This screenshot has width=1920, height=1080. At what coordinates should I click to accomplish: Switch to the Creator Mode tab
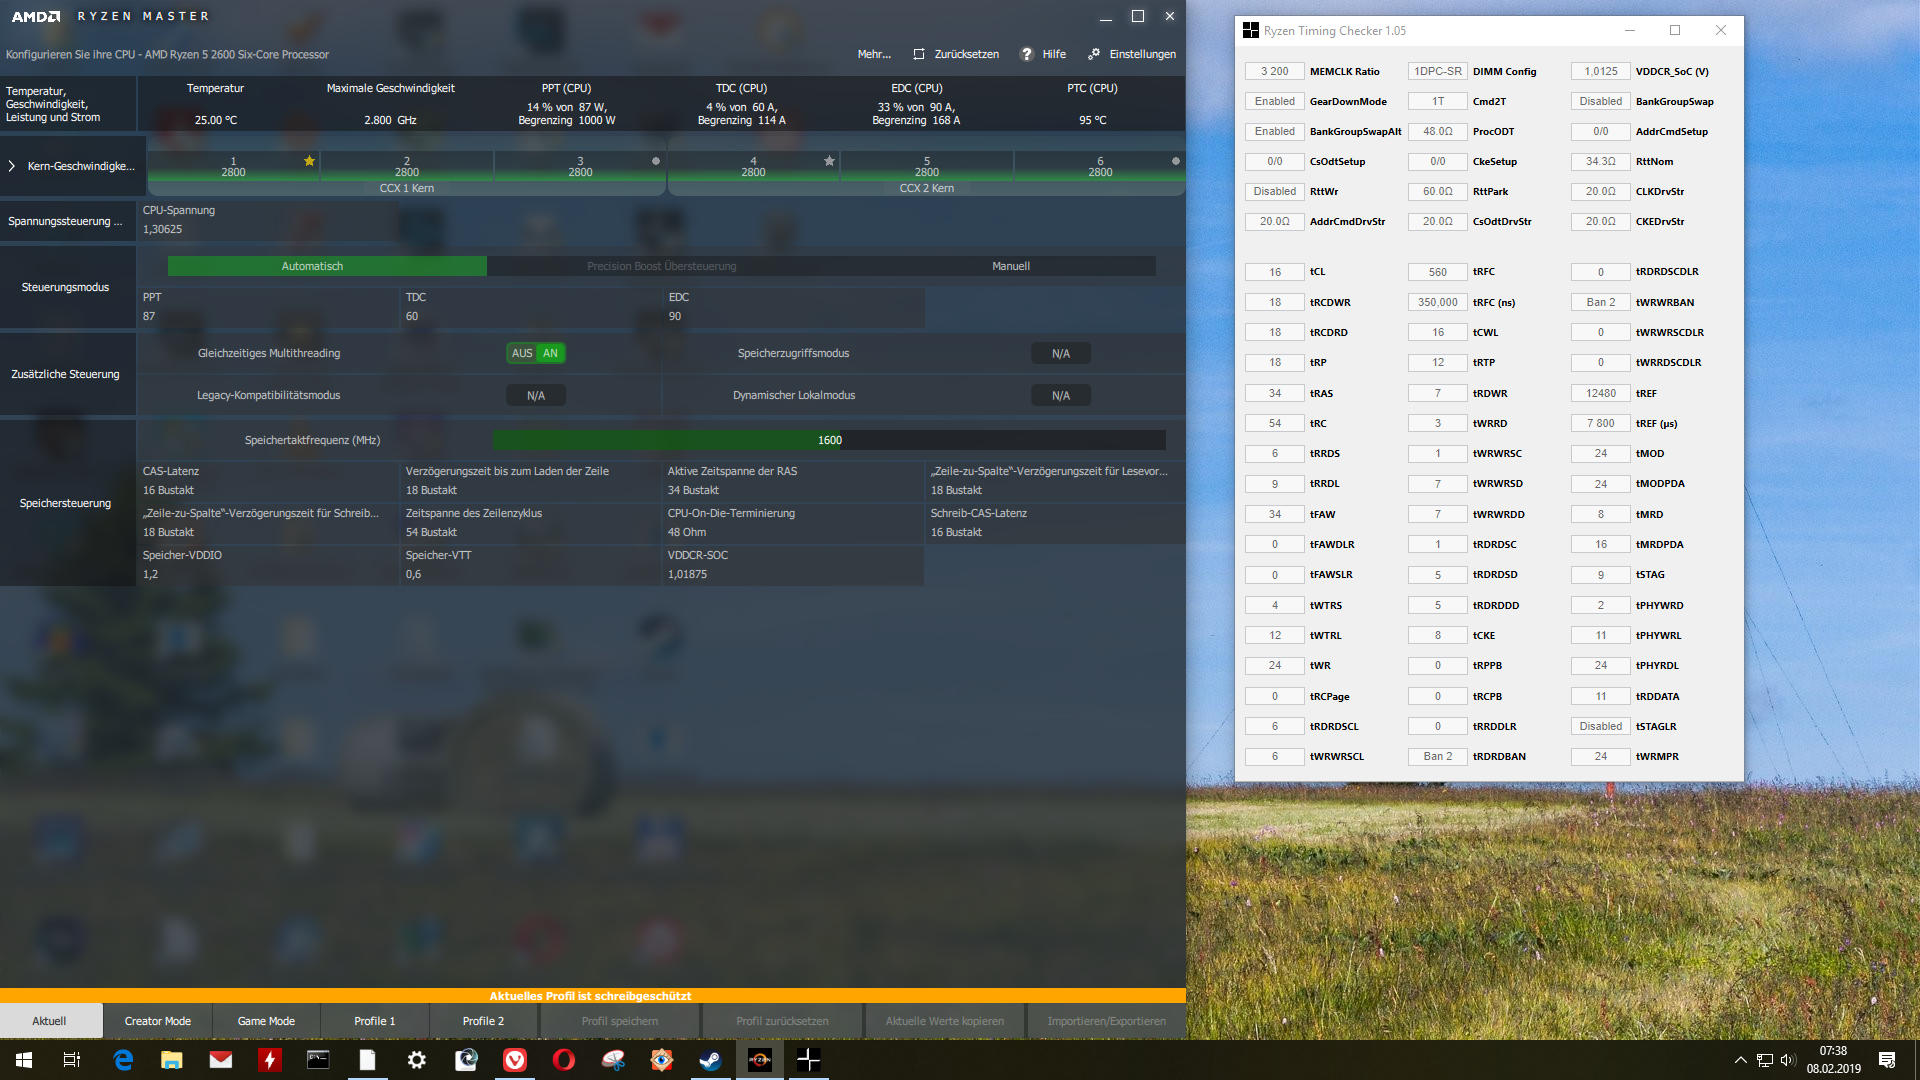pos(157,1021)
